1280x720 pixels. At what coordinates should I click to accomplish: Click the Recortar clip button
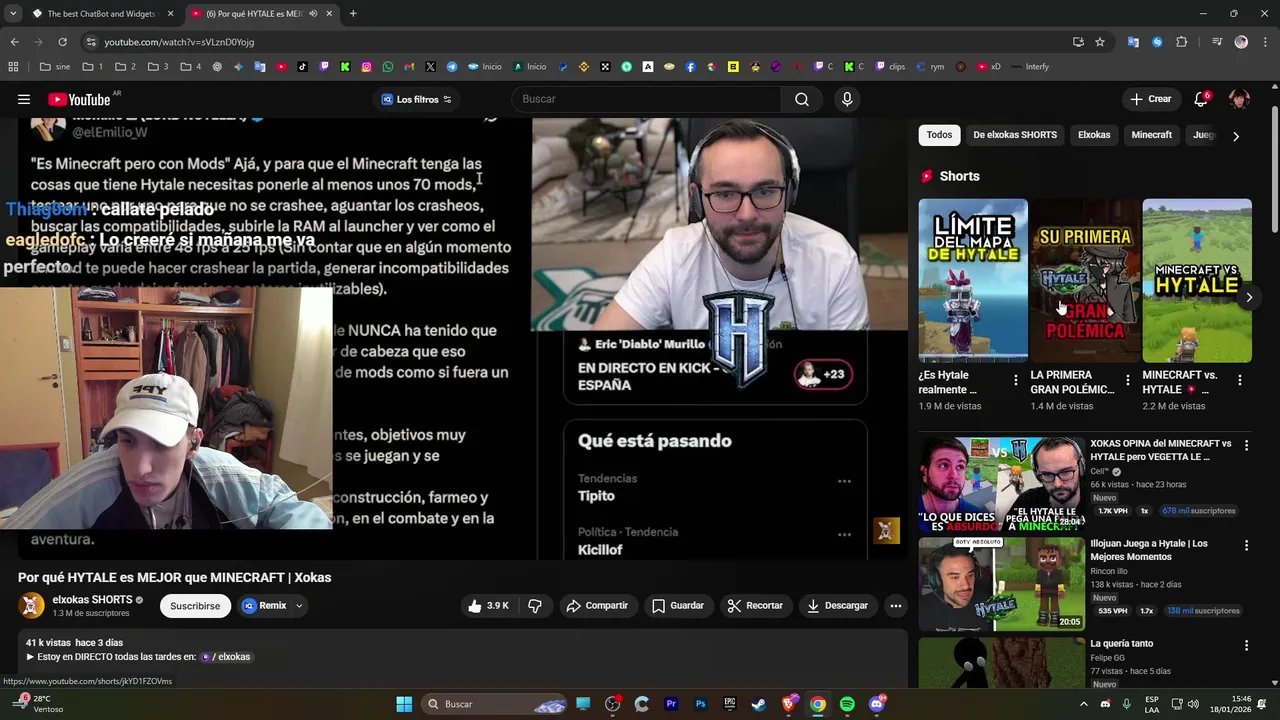click(755, 606)
